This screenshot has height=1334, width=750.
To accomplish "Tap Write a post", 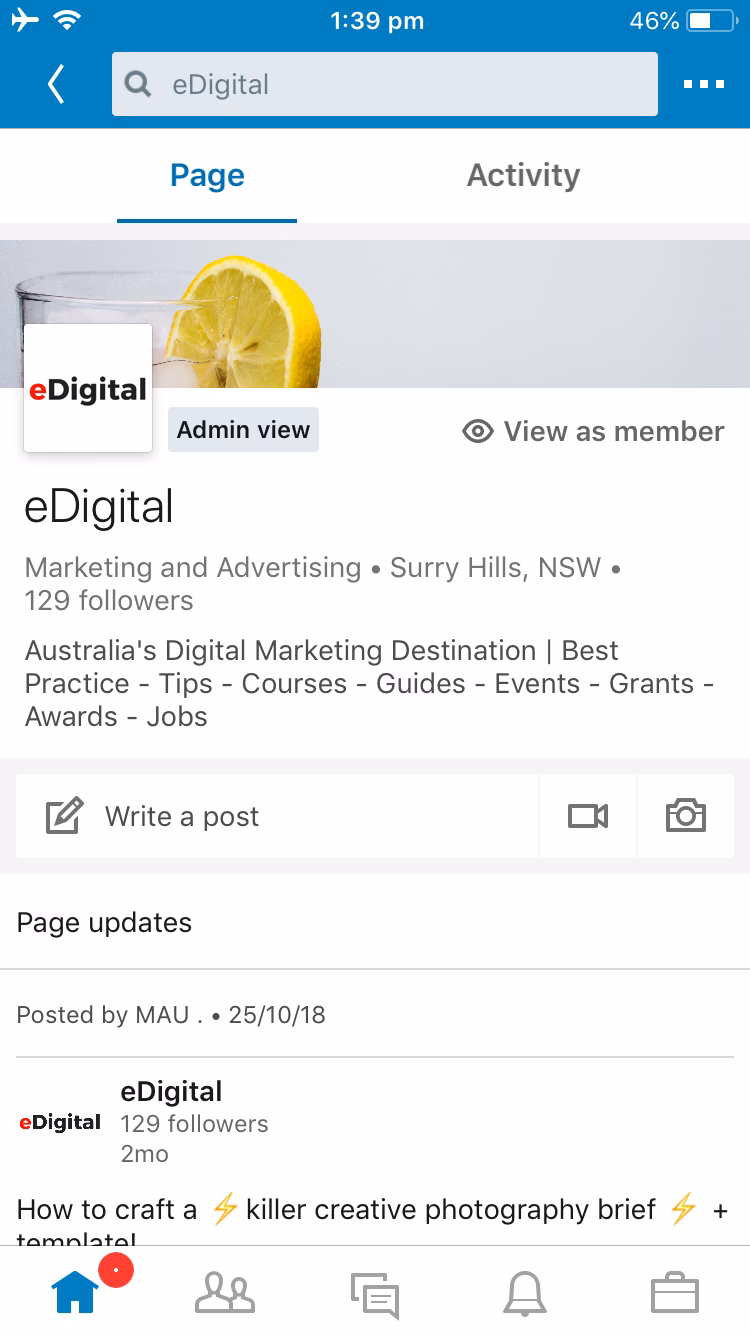I will (182, 817).
